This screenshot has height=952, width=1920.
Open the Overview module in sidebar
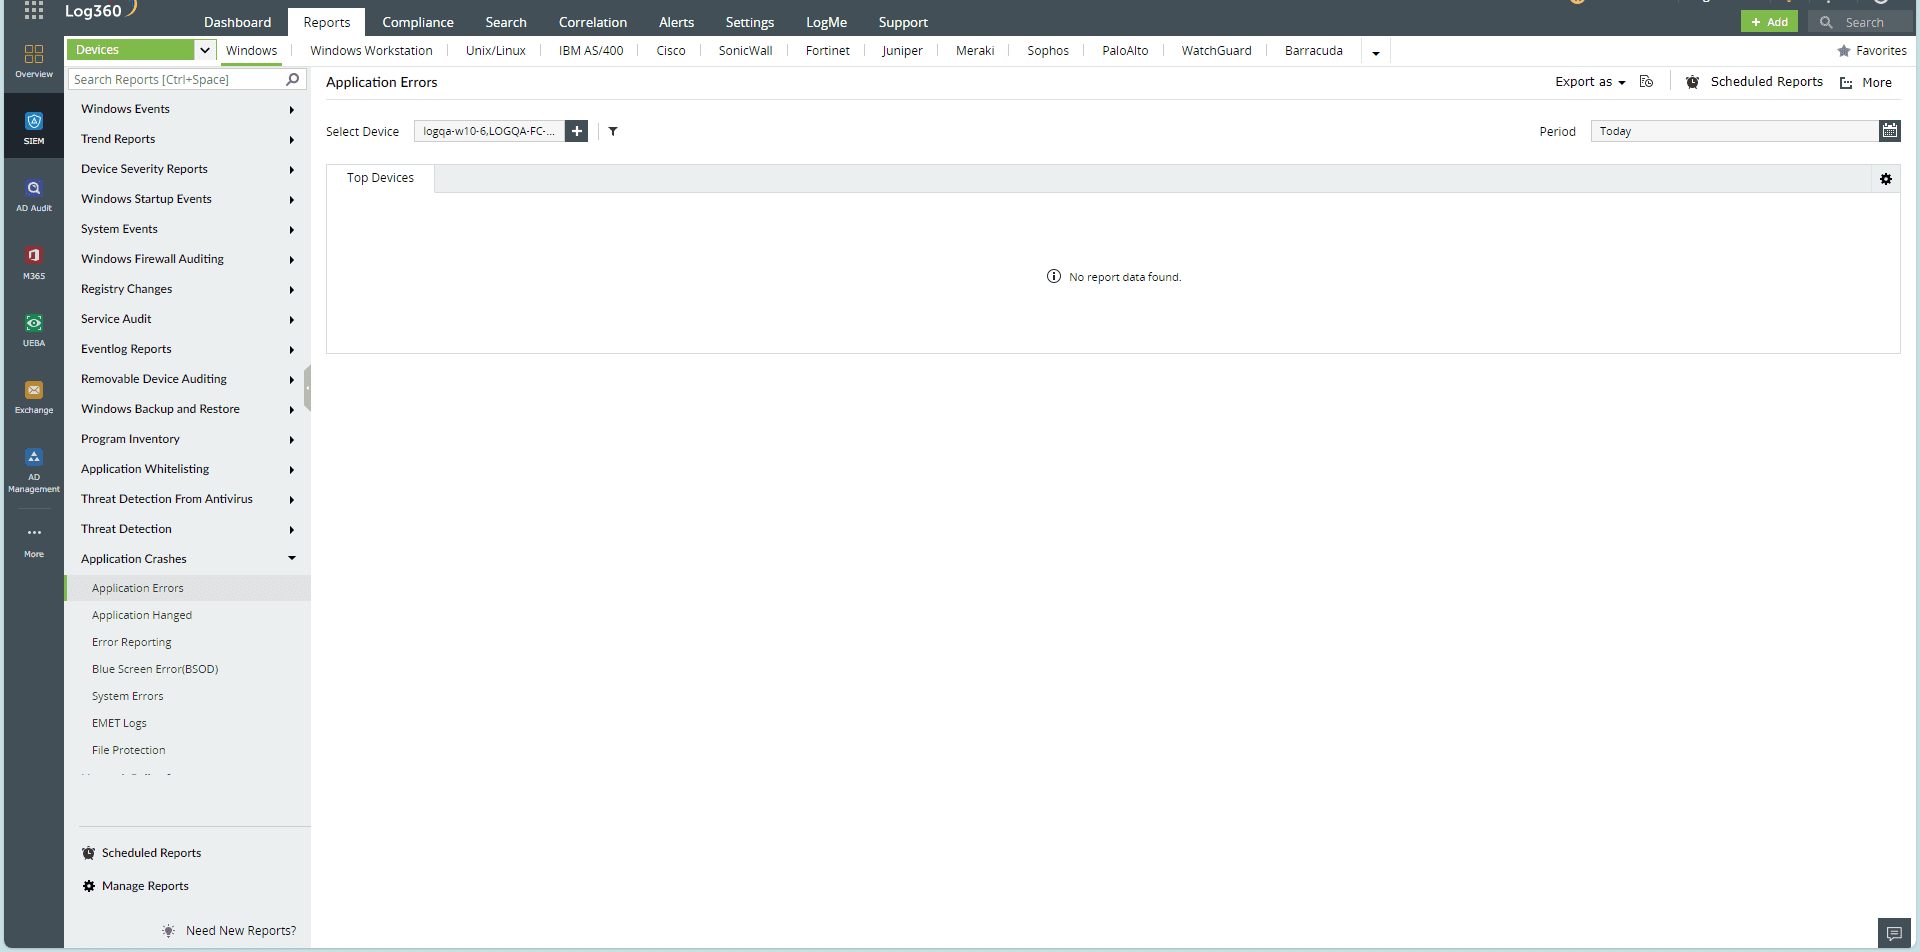[x=34, y=60]
